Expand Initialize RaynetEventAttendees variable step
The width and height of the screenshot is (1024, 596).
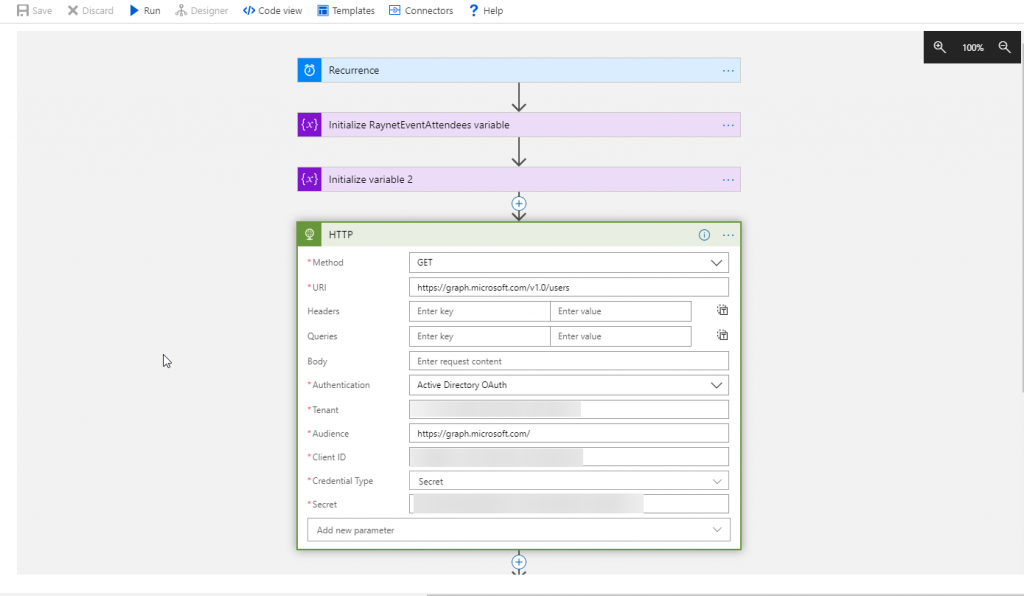[x=519, y=125]
